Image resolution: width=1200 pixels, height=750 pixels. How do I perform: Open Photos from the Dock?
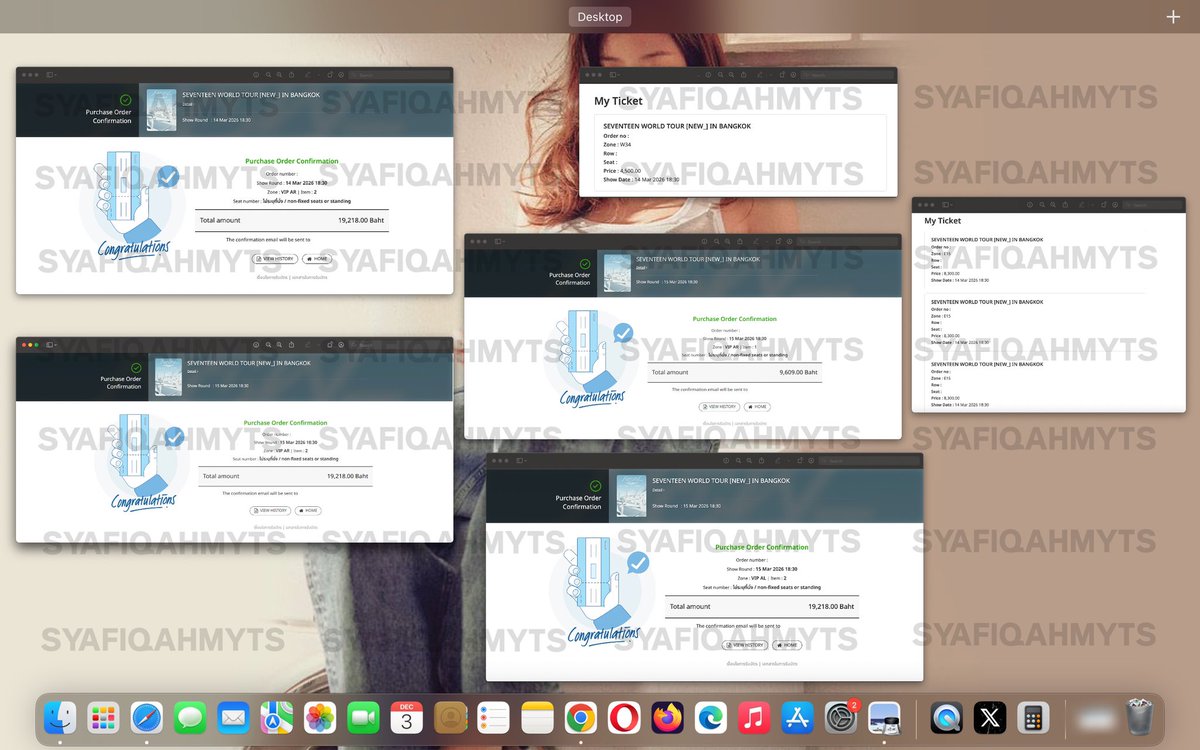(320, 717)
